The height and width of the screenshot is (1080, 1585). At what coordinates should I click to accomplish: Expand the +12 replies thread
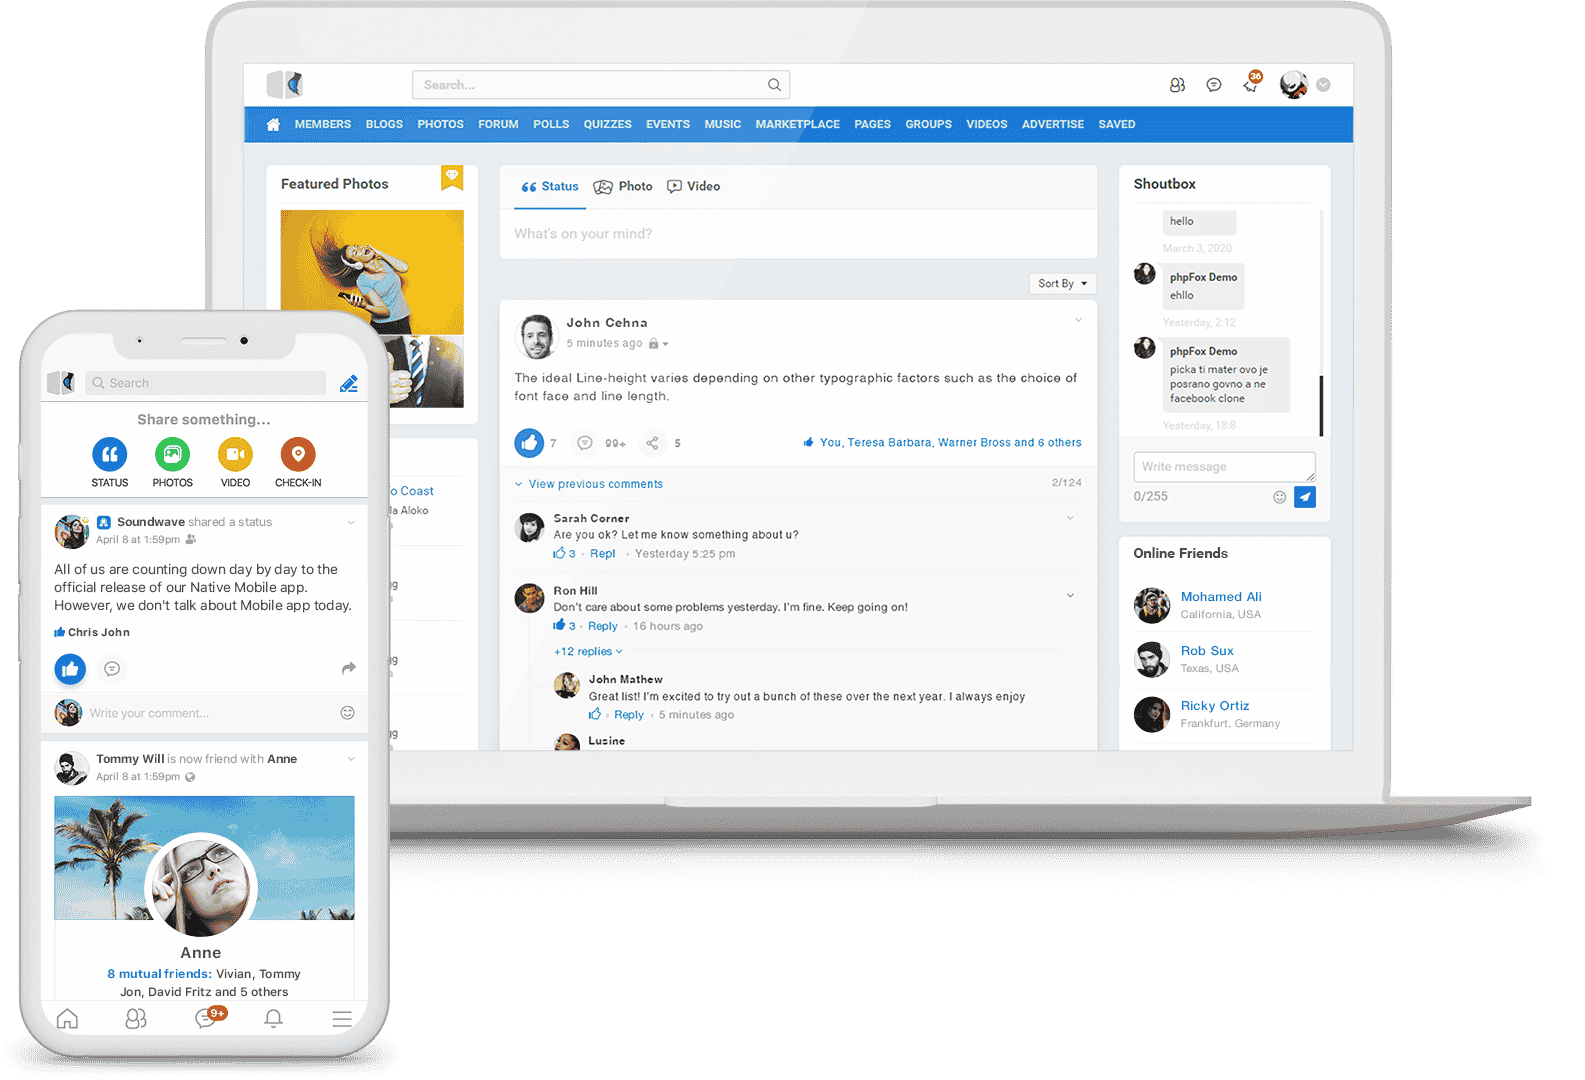click(x=588, y=652)
